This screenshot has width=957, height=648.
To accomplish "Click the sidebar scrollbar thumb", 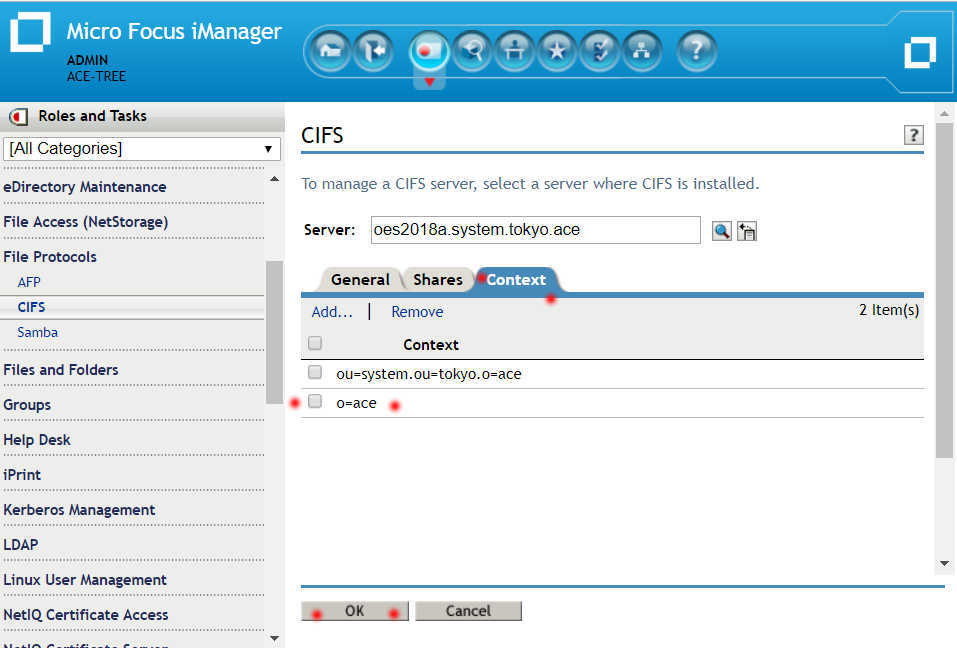I will [275, 332].
